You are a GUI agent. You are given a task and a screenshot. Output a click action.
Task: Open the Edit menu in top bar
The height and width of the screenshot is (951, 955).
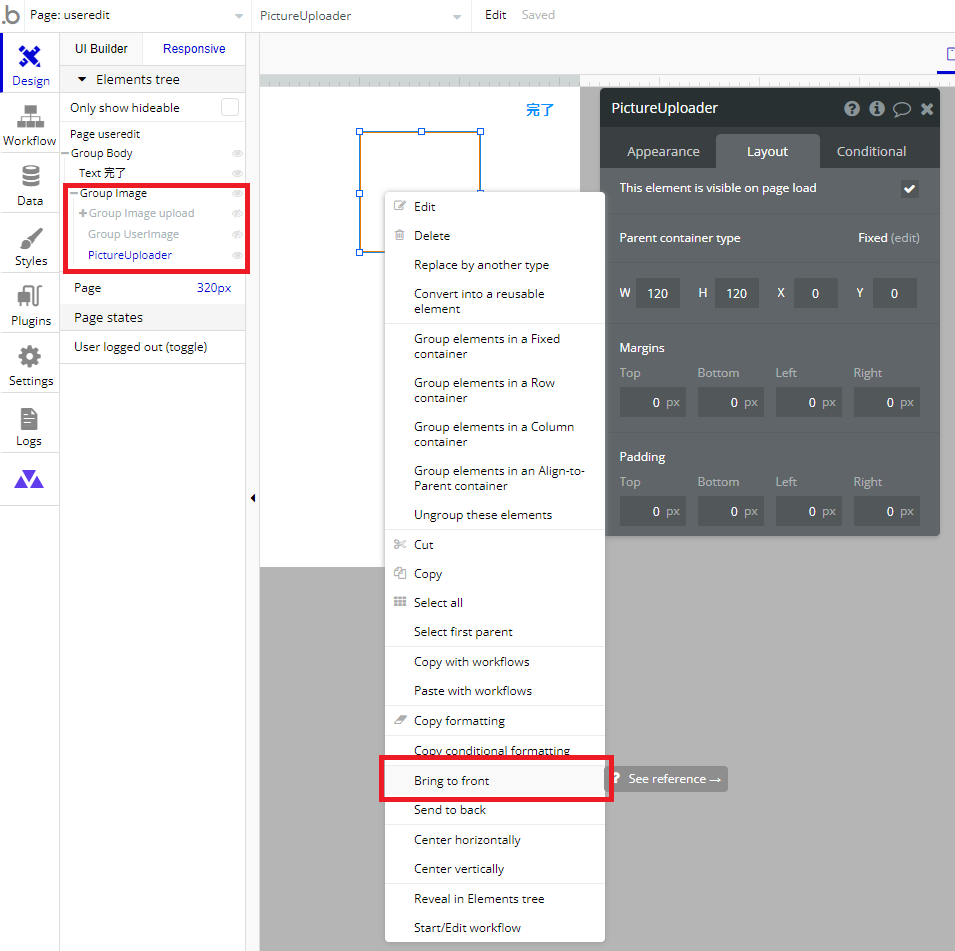(495, 15)
